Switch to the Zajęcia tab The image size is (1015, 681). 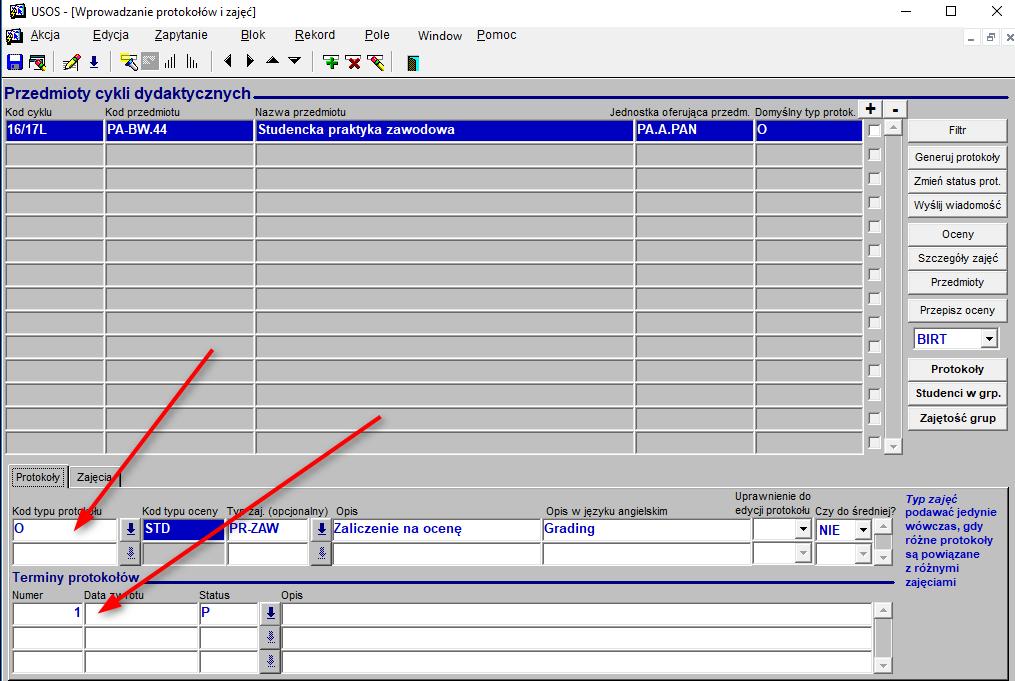(95, 477)
